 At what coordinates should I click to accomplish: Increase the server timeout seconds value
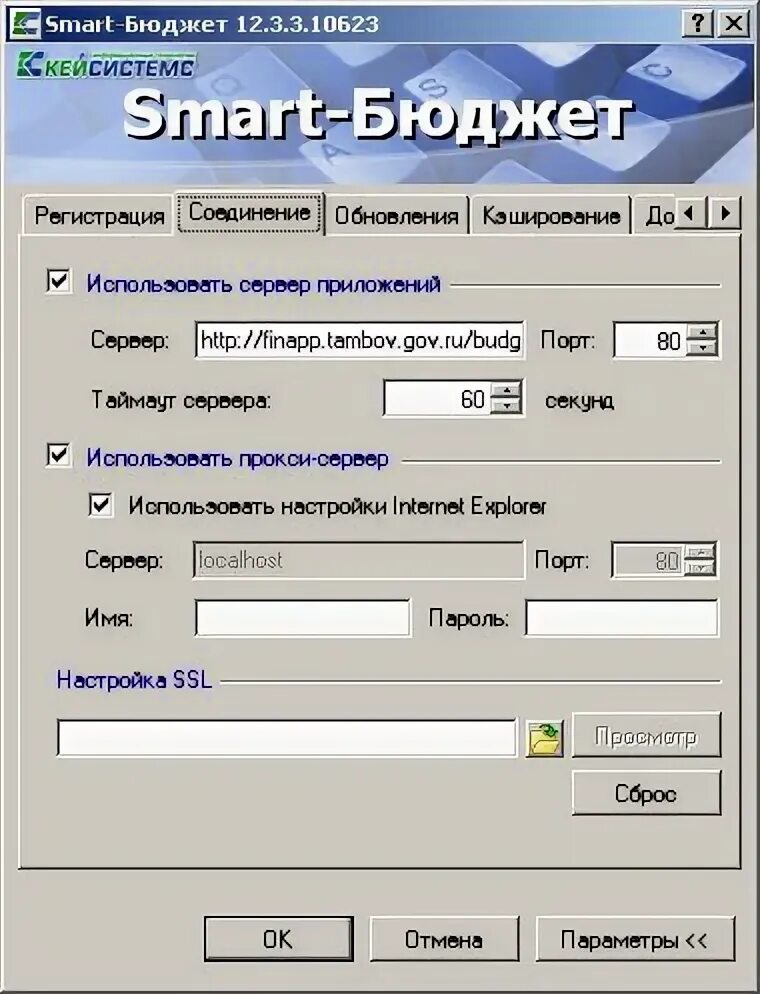pos(506,389)
